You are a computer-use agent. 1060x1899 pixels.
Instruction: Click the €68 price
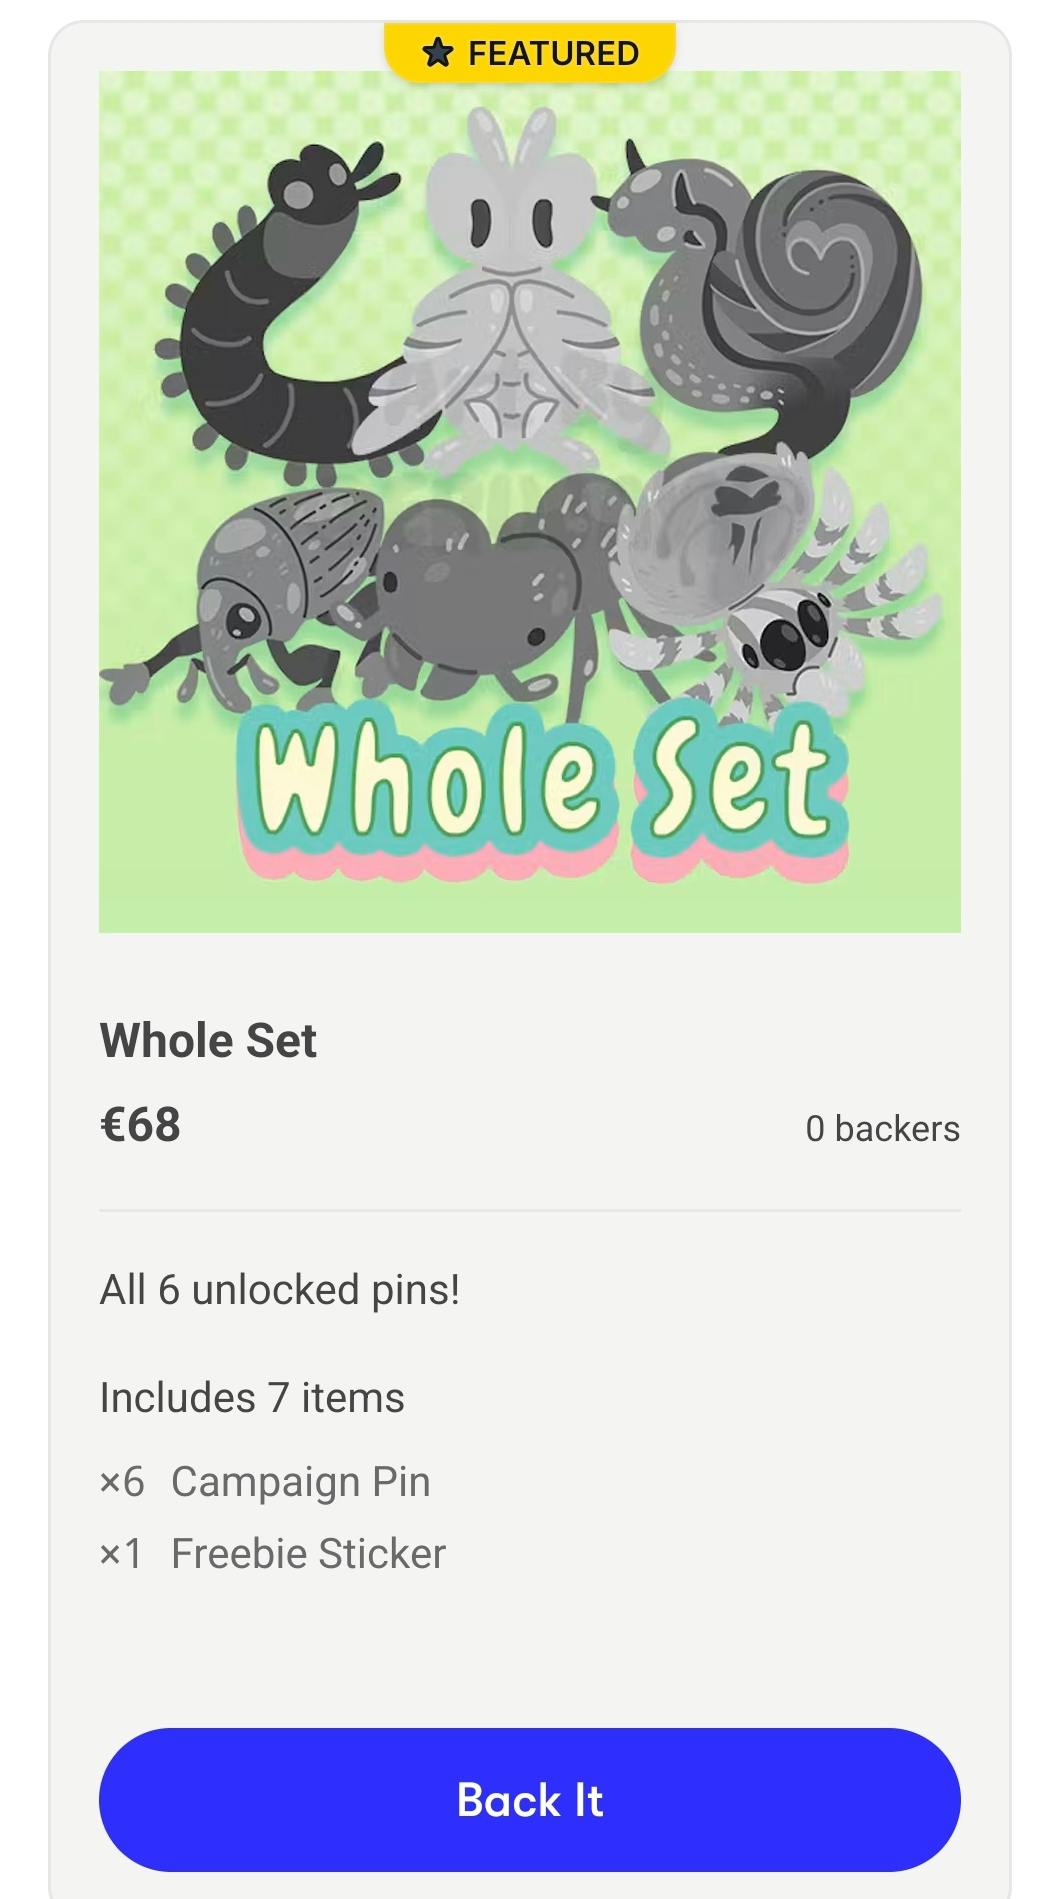[140, 1125]
